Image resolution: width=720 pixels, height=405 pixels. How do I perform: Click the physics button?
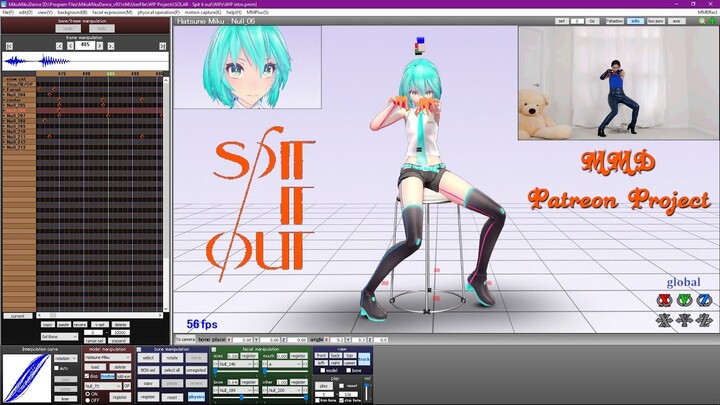pos(196,397)
